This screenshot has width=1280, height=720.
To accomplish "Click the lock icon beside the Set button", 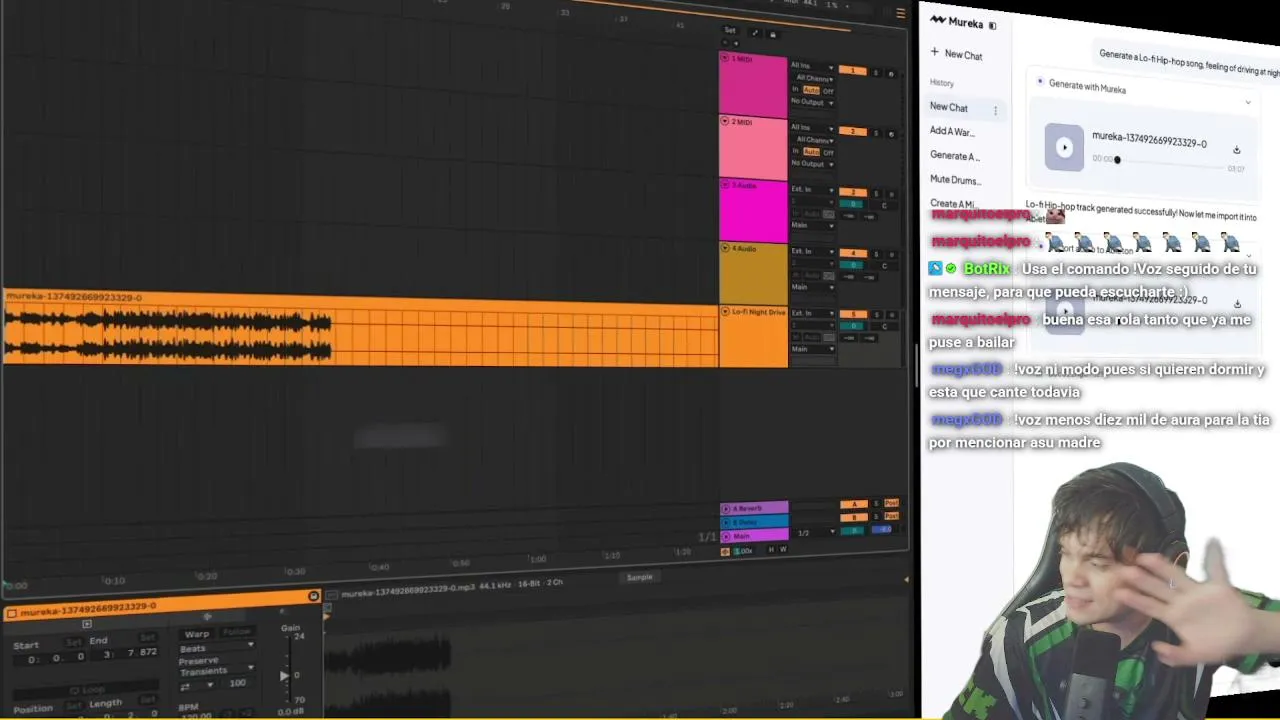I will pyautogui.click(x=772, y=34).
